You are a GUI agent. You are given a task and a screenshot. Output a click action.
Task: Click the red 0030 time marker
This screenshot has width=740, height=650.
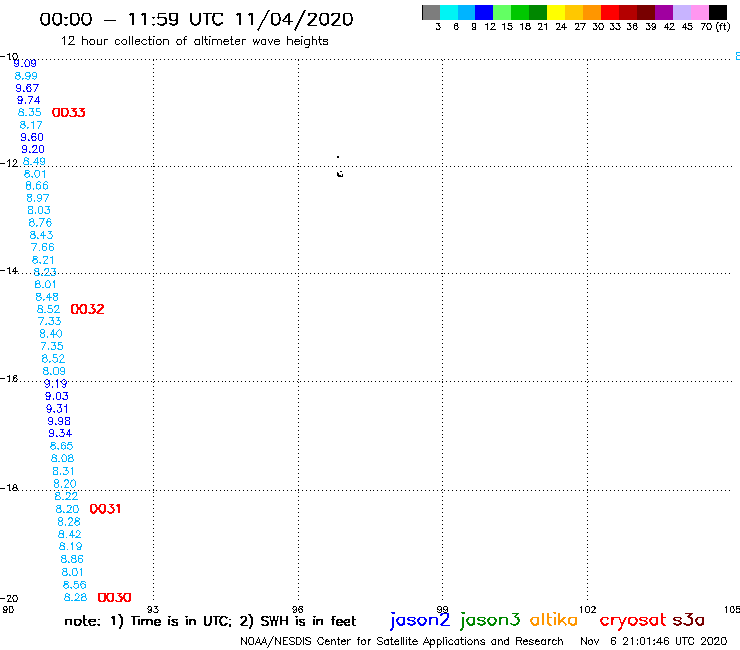114,598
